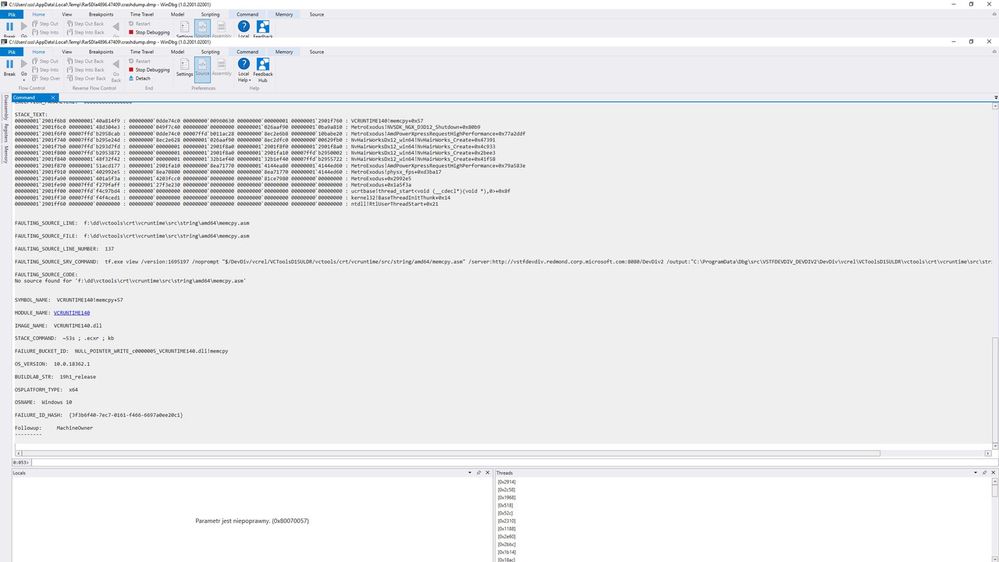Click the Stop Debugging red square
The image size is (999, 562).
click(131, 69)
